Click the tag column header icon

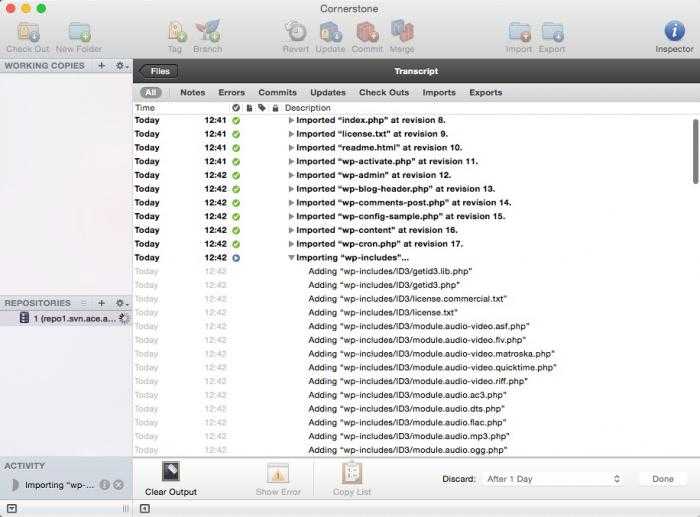point(262,108)
